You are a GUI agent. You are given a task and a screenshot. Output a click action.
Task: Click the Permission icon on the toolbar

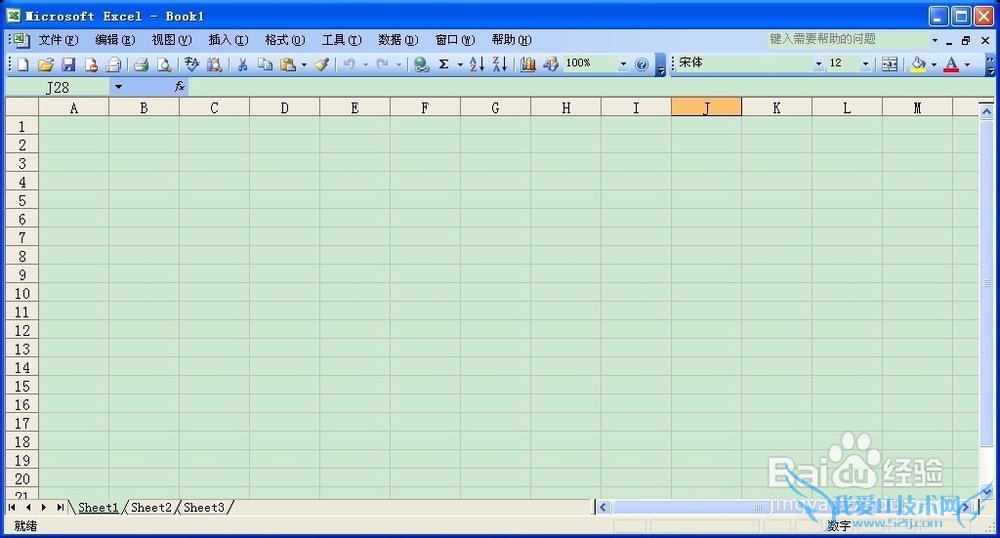91,64
